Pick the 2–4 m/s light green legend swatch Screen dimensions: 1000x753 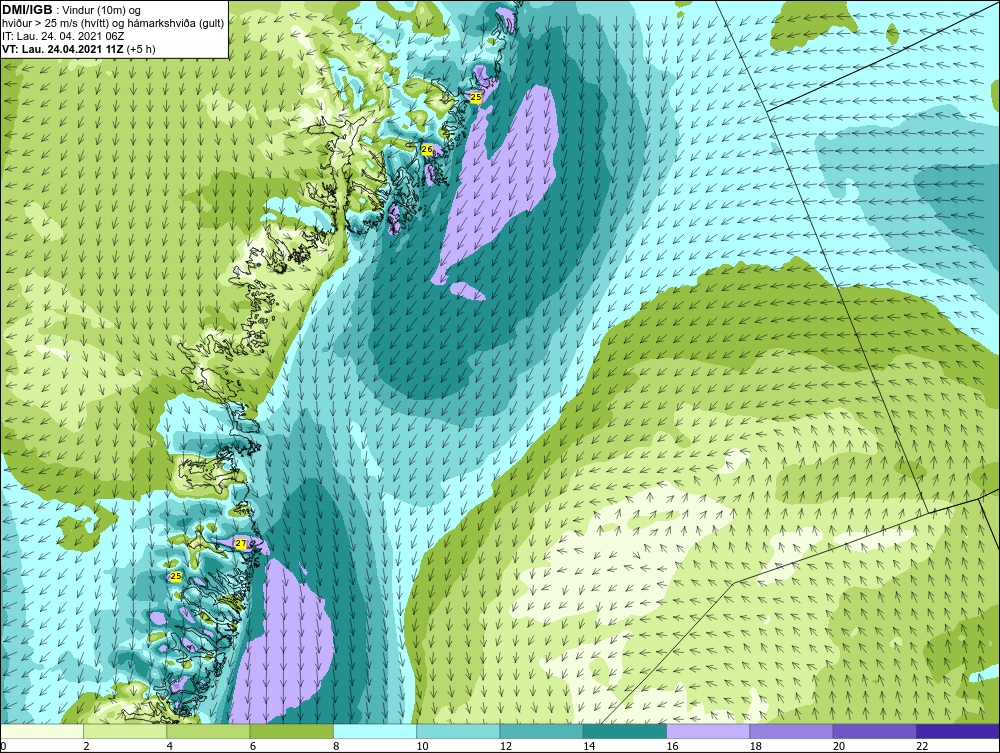point(125,731)
